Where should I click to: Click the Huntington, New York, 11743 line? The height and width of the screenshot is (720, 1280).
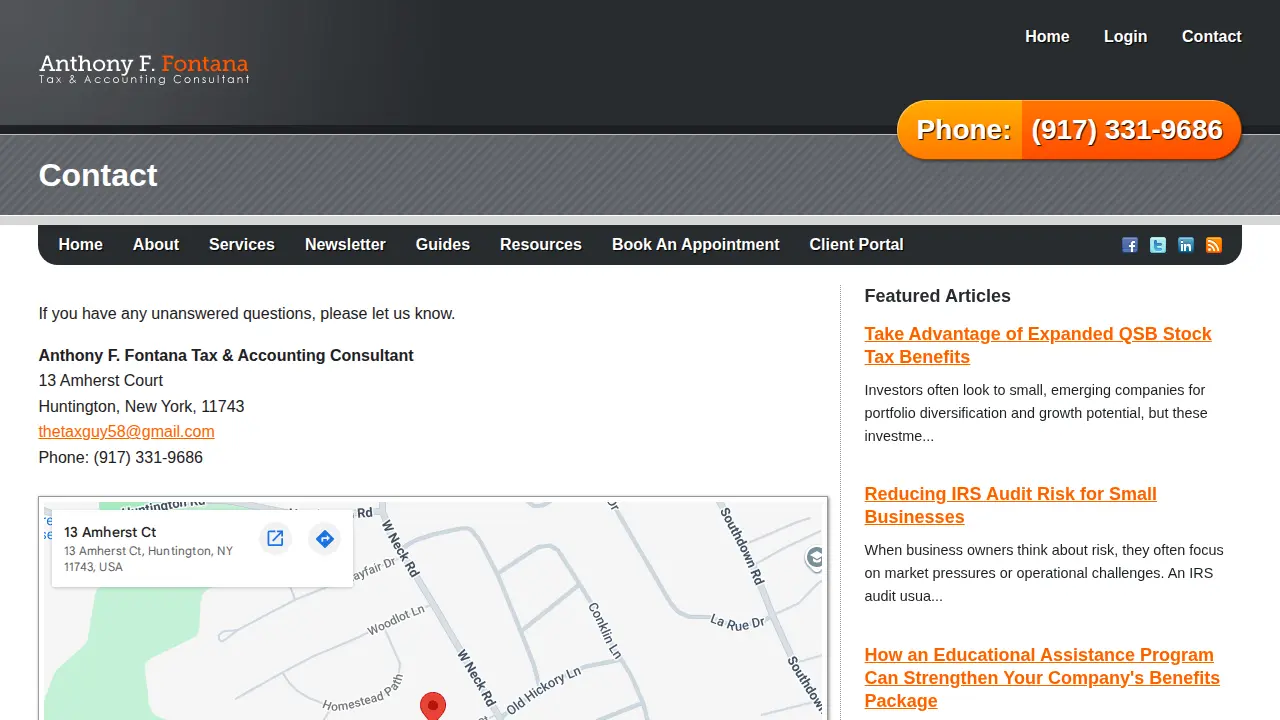coord(142,407)
